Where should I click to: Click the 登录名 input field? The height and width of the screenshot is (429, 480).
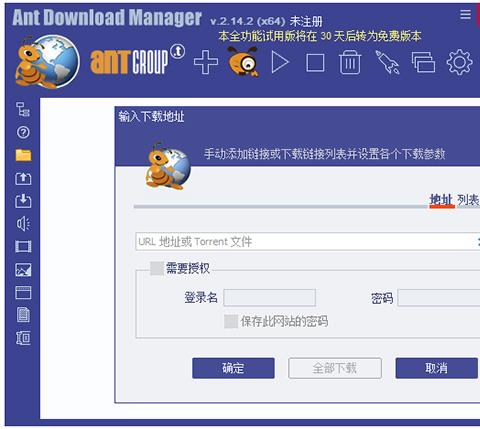pyautogui.click(x=269, y=298)
